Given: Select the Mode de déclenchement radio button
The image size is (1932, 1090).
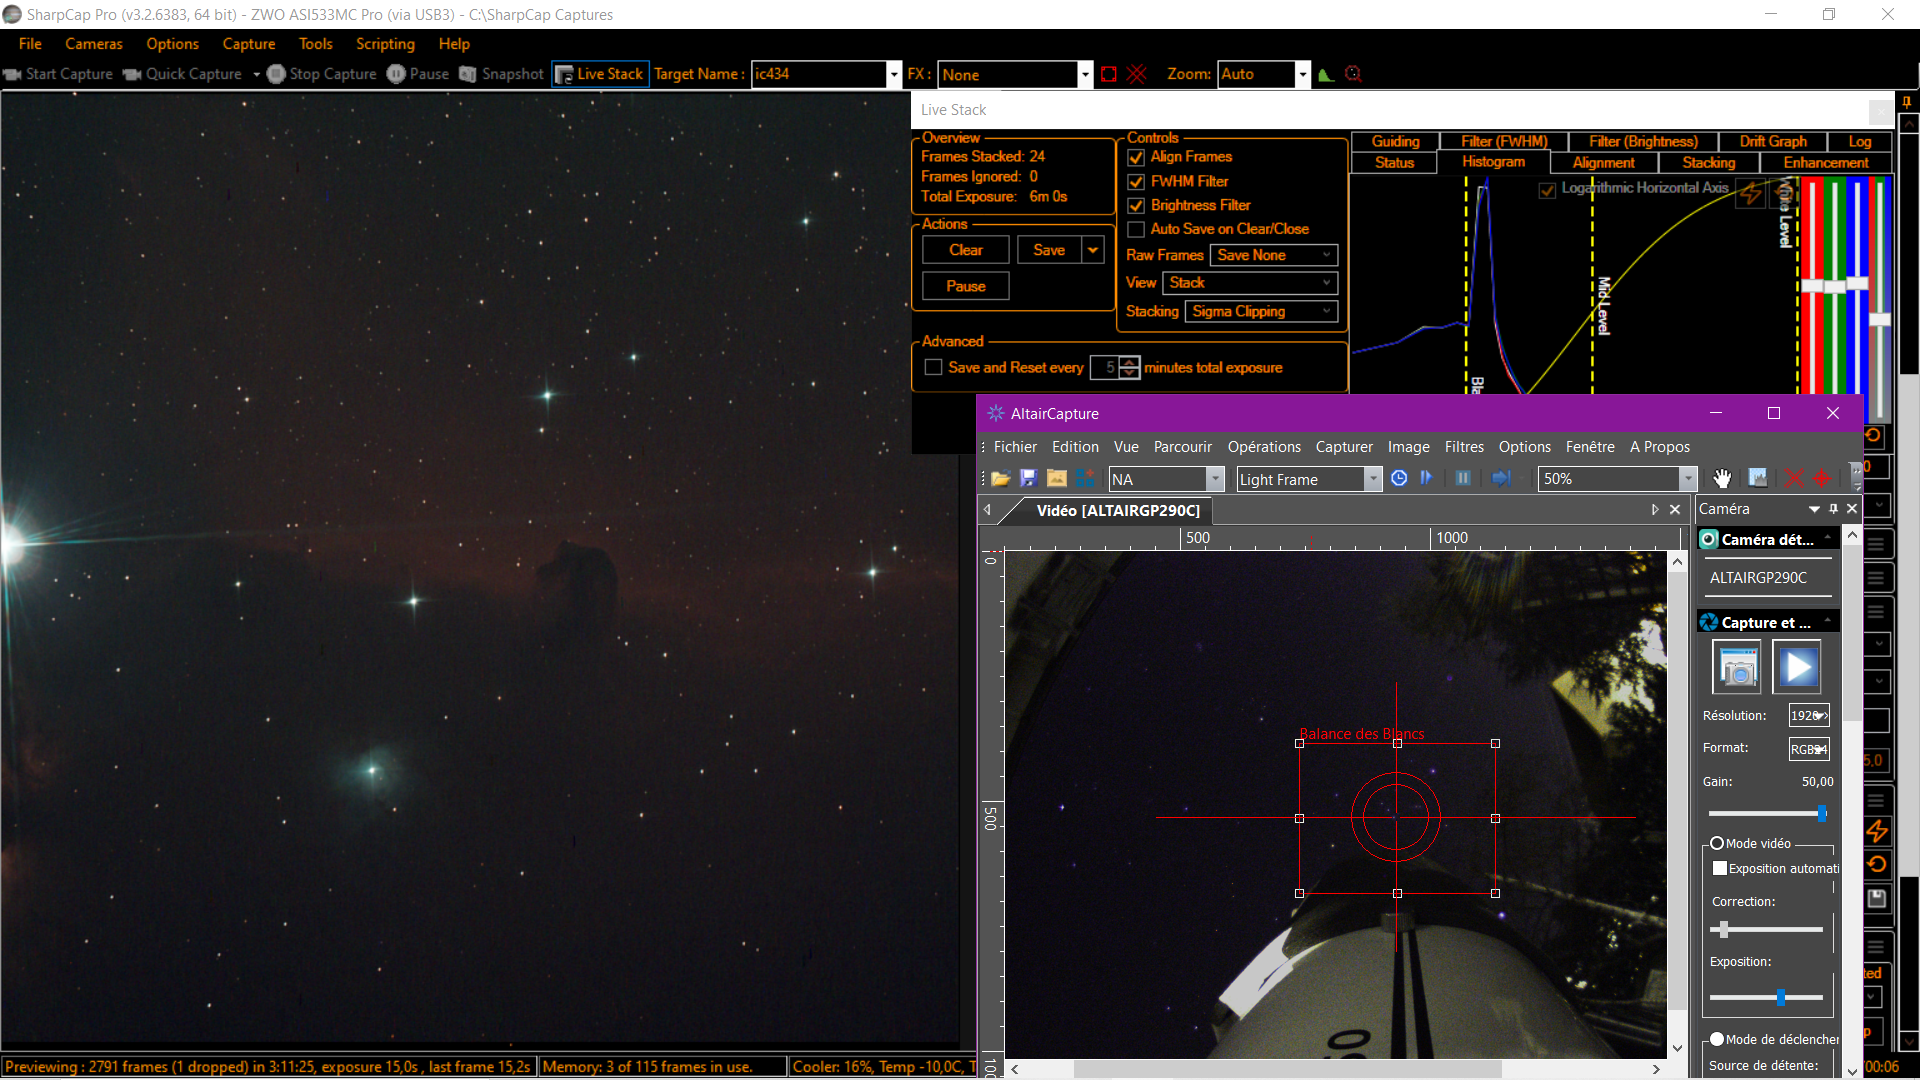Looking at the screenshot, I should pos(1717,1040).
